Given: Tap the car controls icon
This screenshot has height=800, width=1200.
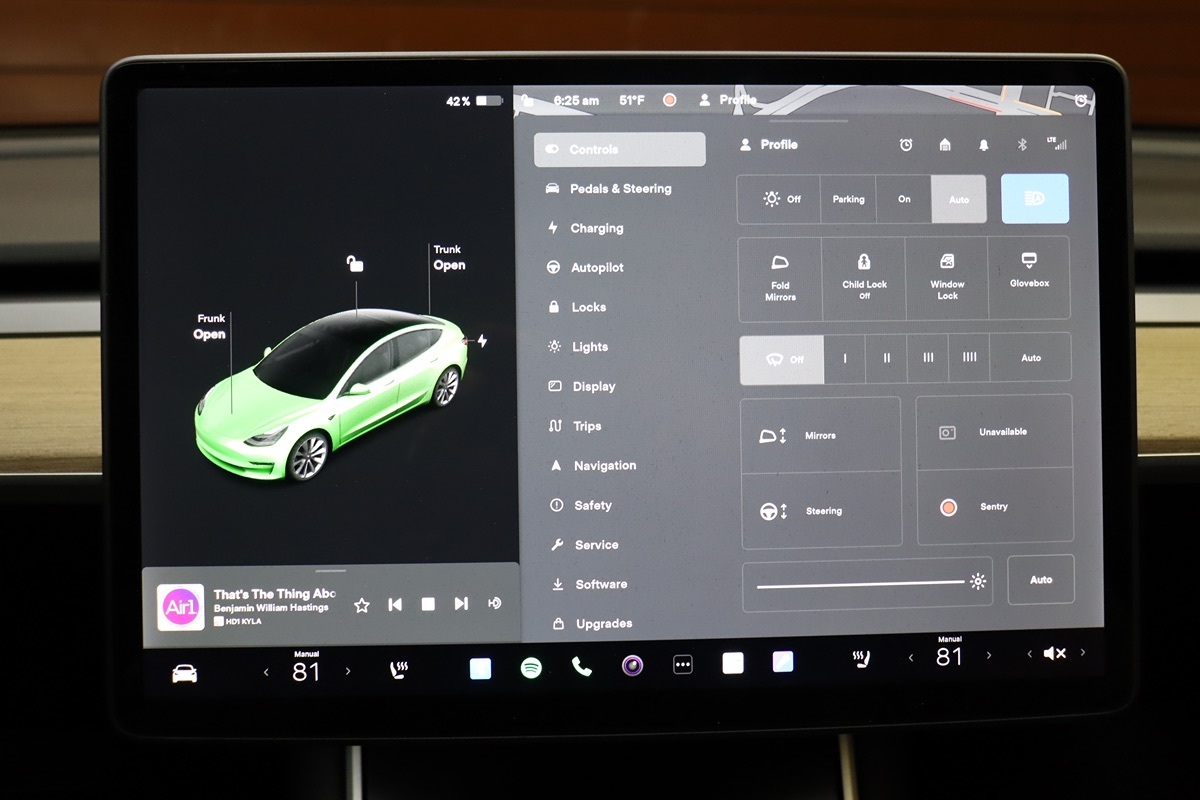Looking at the screenshot, I should click(x=185, y=674).
